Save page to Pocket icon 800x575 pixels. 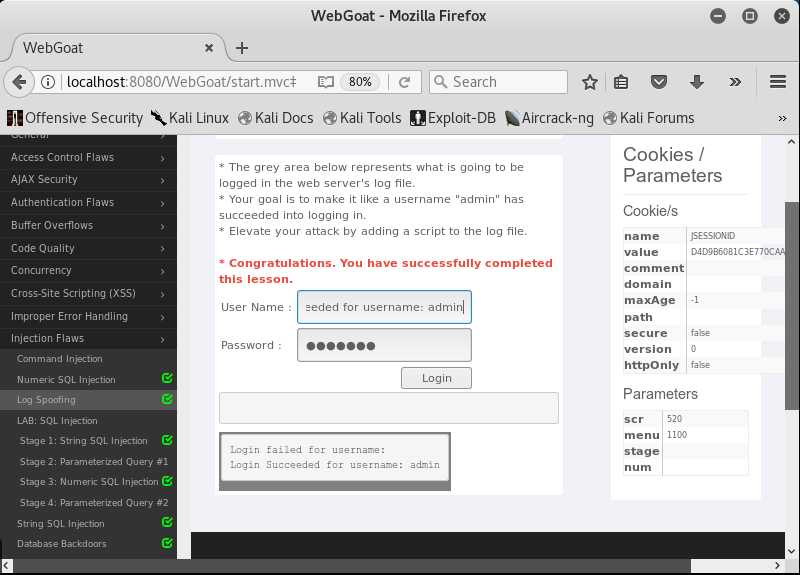click(x=659, y=82)
